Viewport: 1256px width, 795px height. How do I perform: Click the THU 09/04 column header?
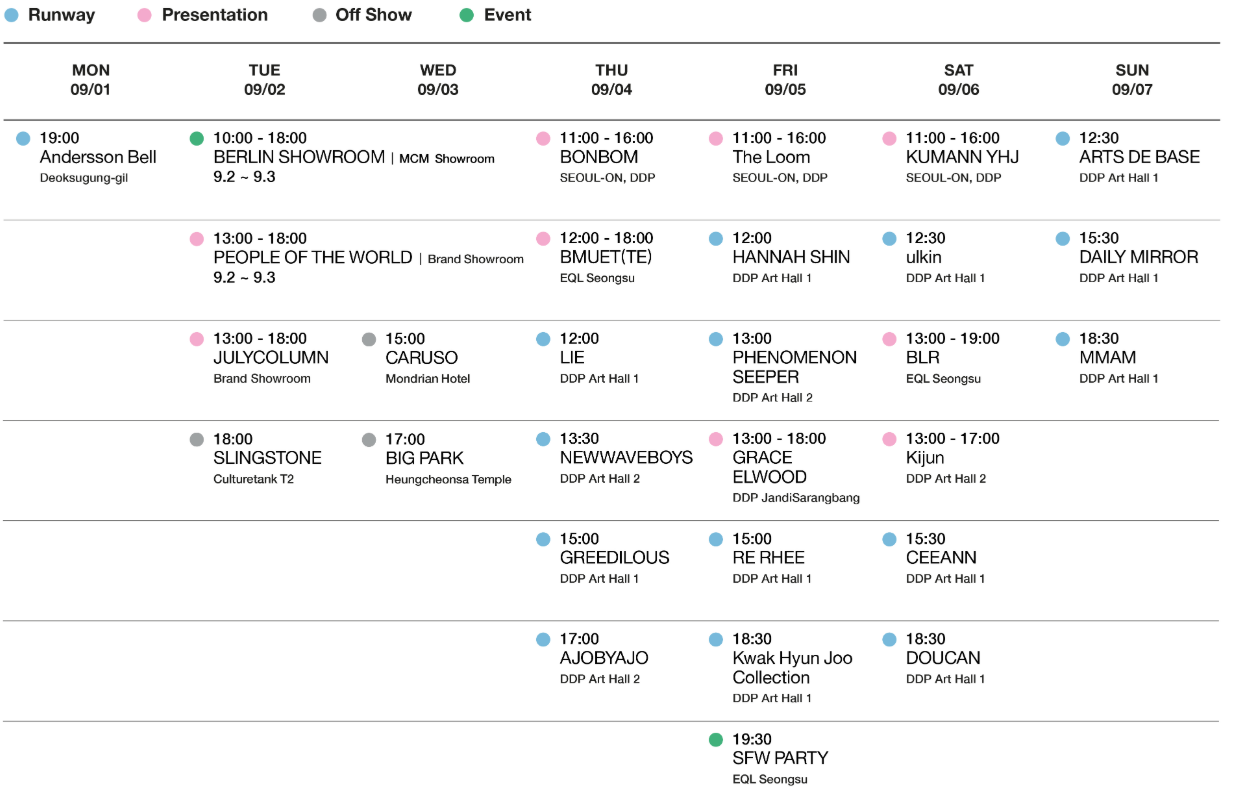point(612,80)
